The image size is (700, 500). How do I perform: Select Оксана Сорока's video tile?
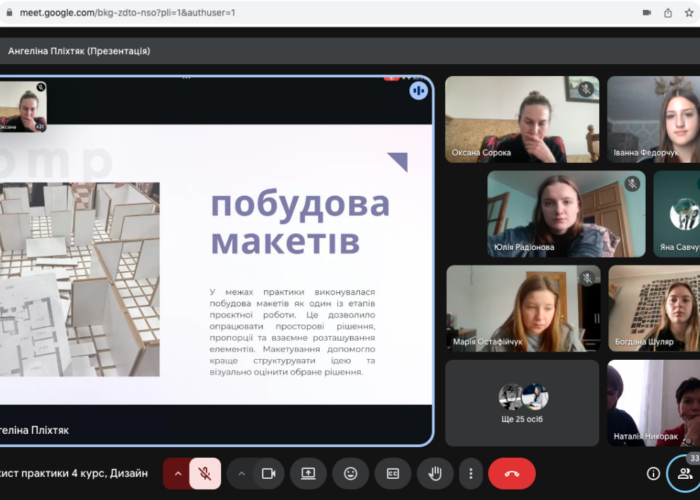coord(522,119)
